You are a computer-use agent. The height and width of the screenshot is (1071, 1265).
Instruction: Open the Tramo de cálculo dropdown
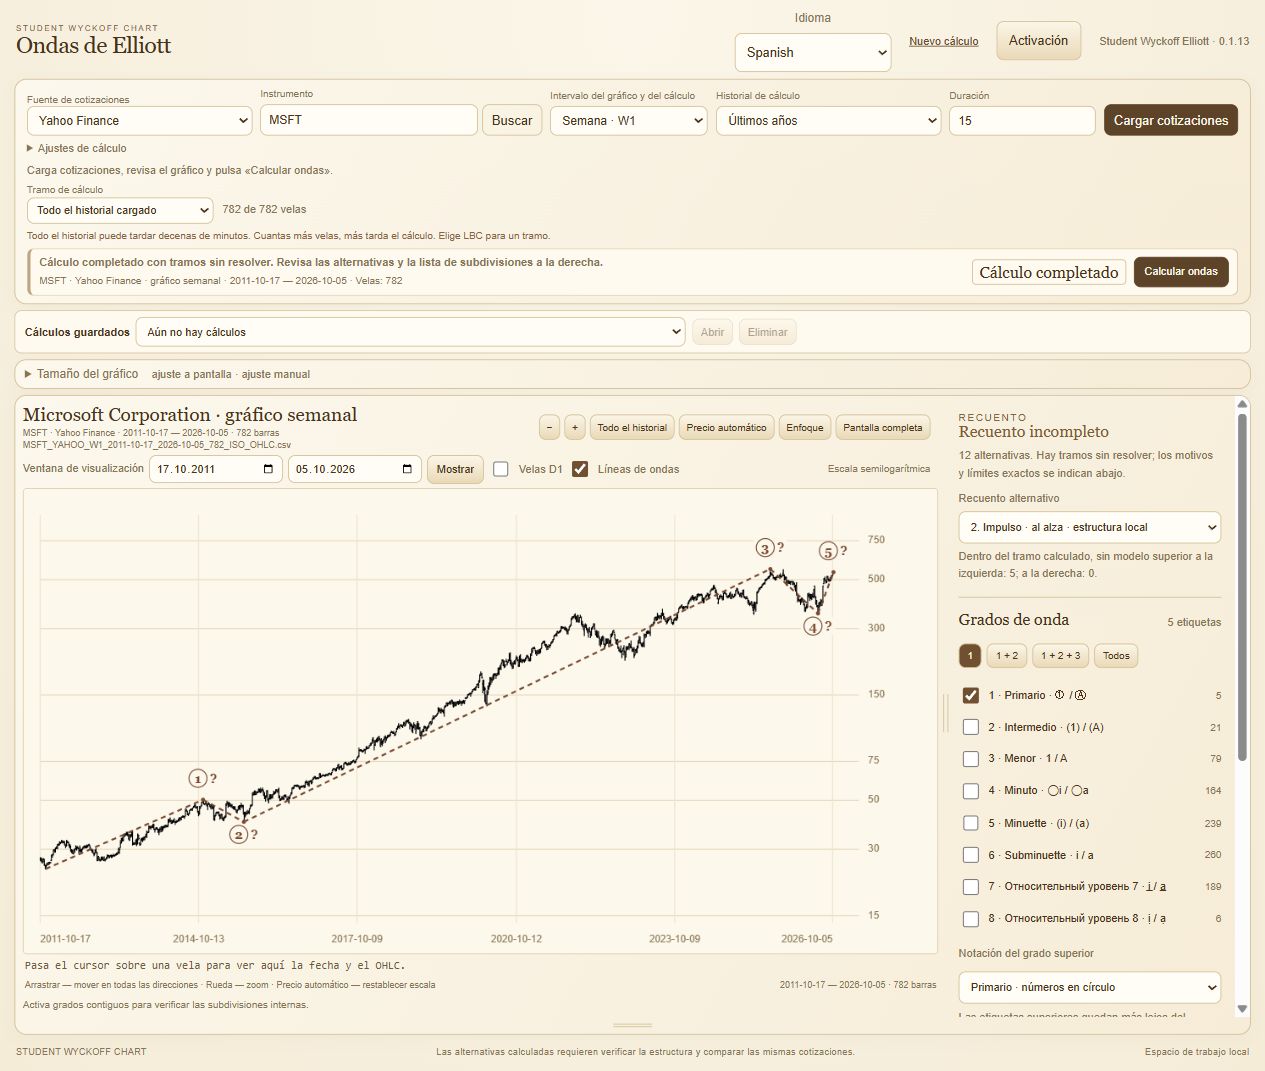pos(120,211)
